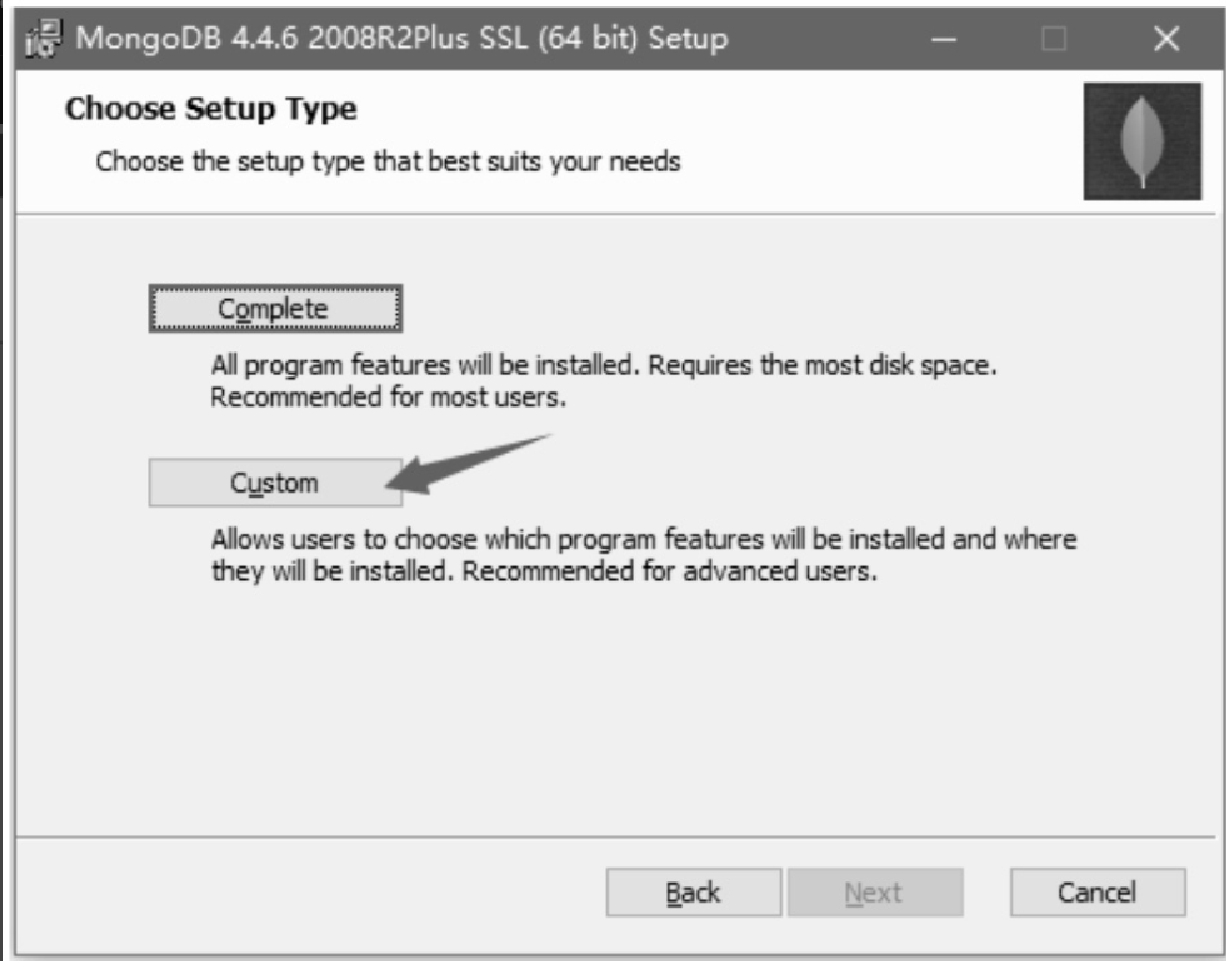Click the Choose Setup Type heading

click(211, 108)
